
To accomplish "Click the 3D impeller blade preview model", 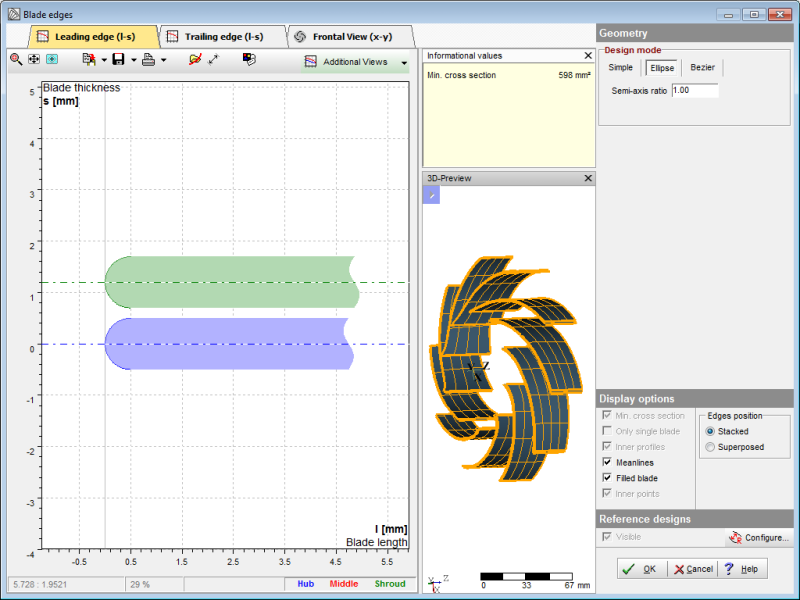I will tap(508, 368).
